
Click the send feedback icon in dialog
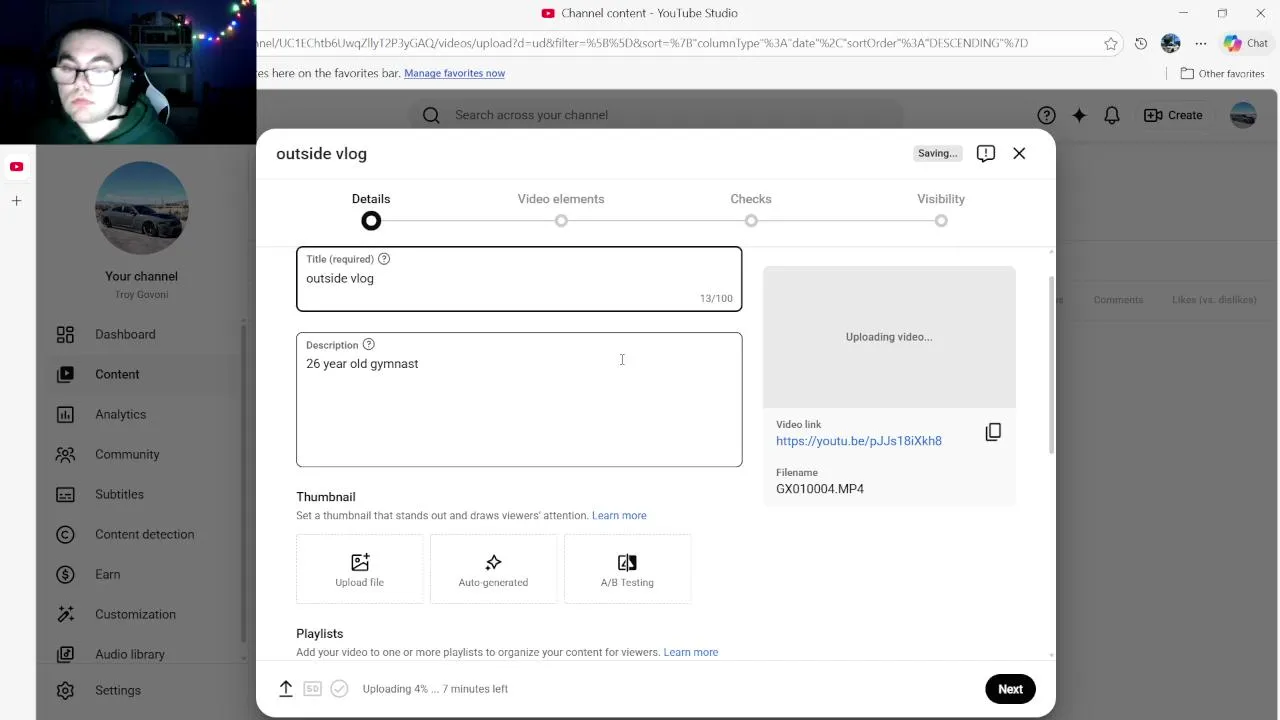tap(986, 153)
